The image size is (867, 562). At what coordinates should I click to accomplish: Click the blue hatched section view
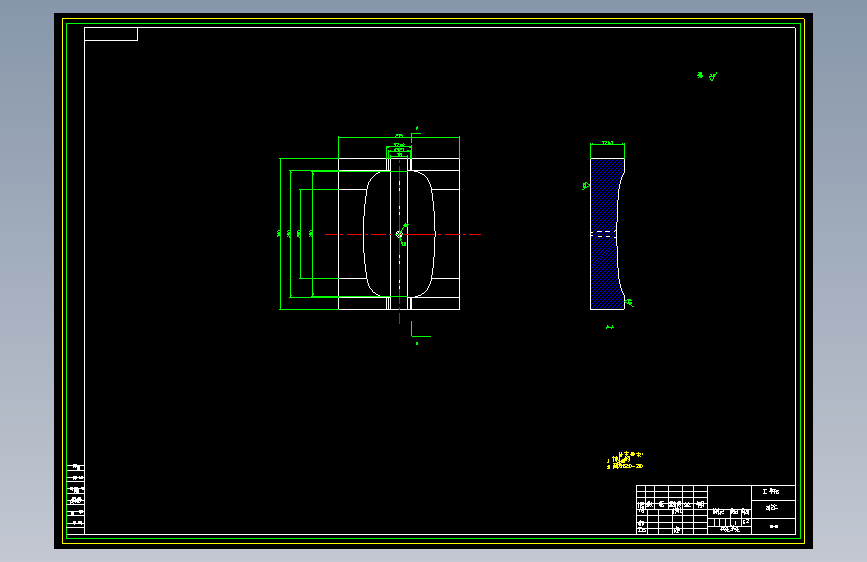[605, 234]
